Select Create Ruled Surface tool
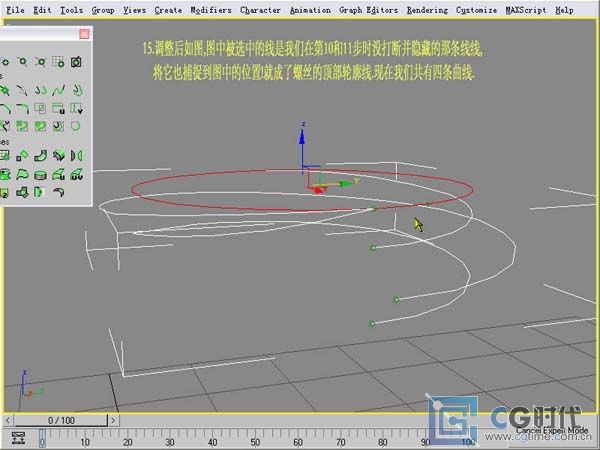Image resolution: width=600 pixels, height=450 pixels. (22, 175)
